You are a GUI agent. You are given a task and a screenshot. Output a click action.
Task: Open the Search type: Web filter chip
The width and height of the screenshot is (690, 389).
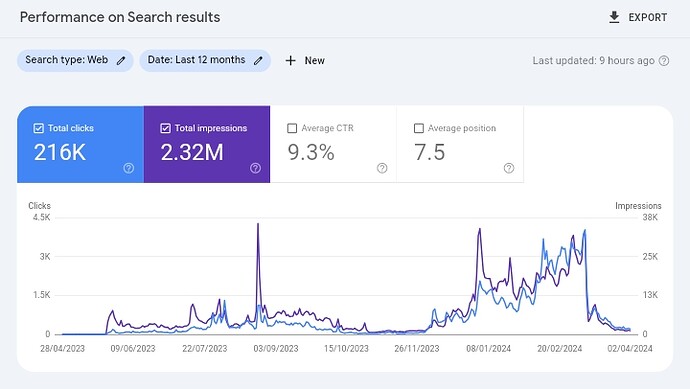click(75, 60)
